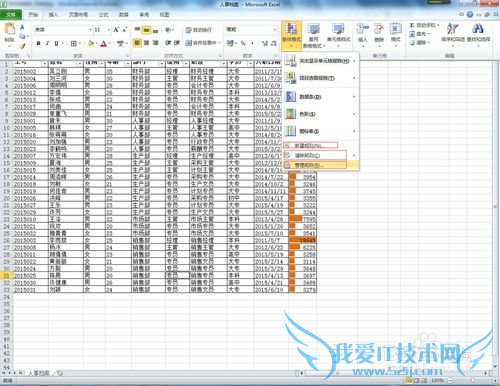Screen dimensions: 500x386
Task: Open the 数据条 data bars submenu
Action: point(321,97)
